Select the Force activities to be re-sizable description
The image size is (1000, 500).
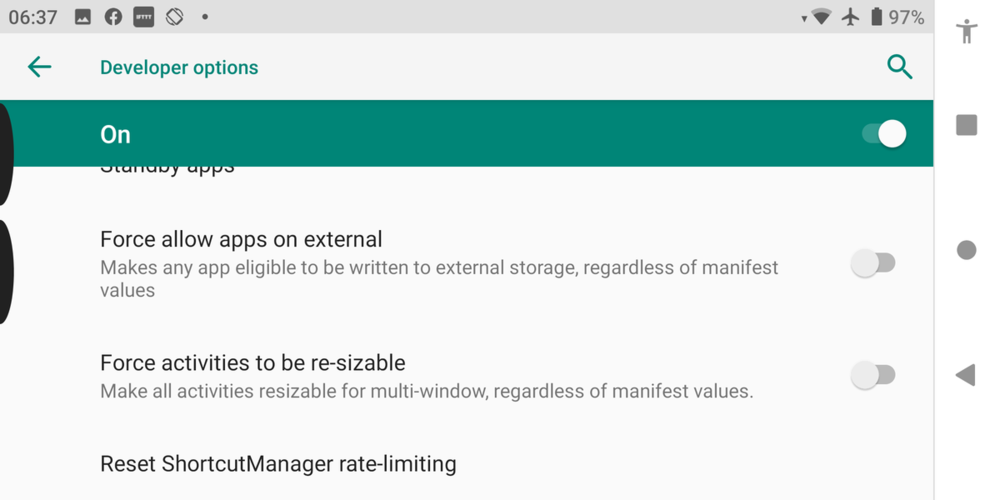(426, 391)
